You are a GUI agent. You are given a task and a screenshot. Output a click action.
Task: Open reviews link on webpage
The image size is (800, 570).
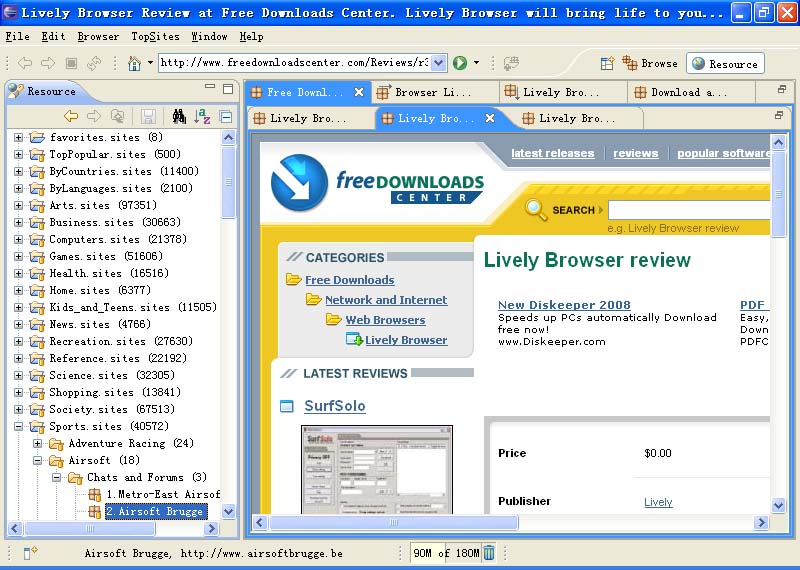click(x=636, y=153)
